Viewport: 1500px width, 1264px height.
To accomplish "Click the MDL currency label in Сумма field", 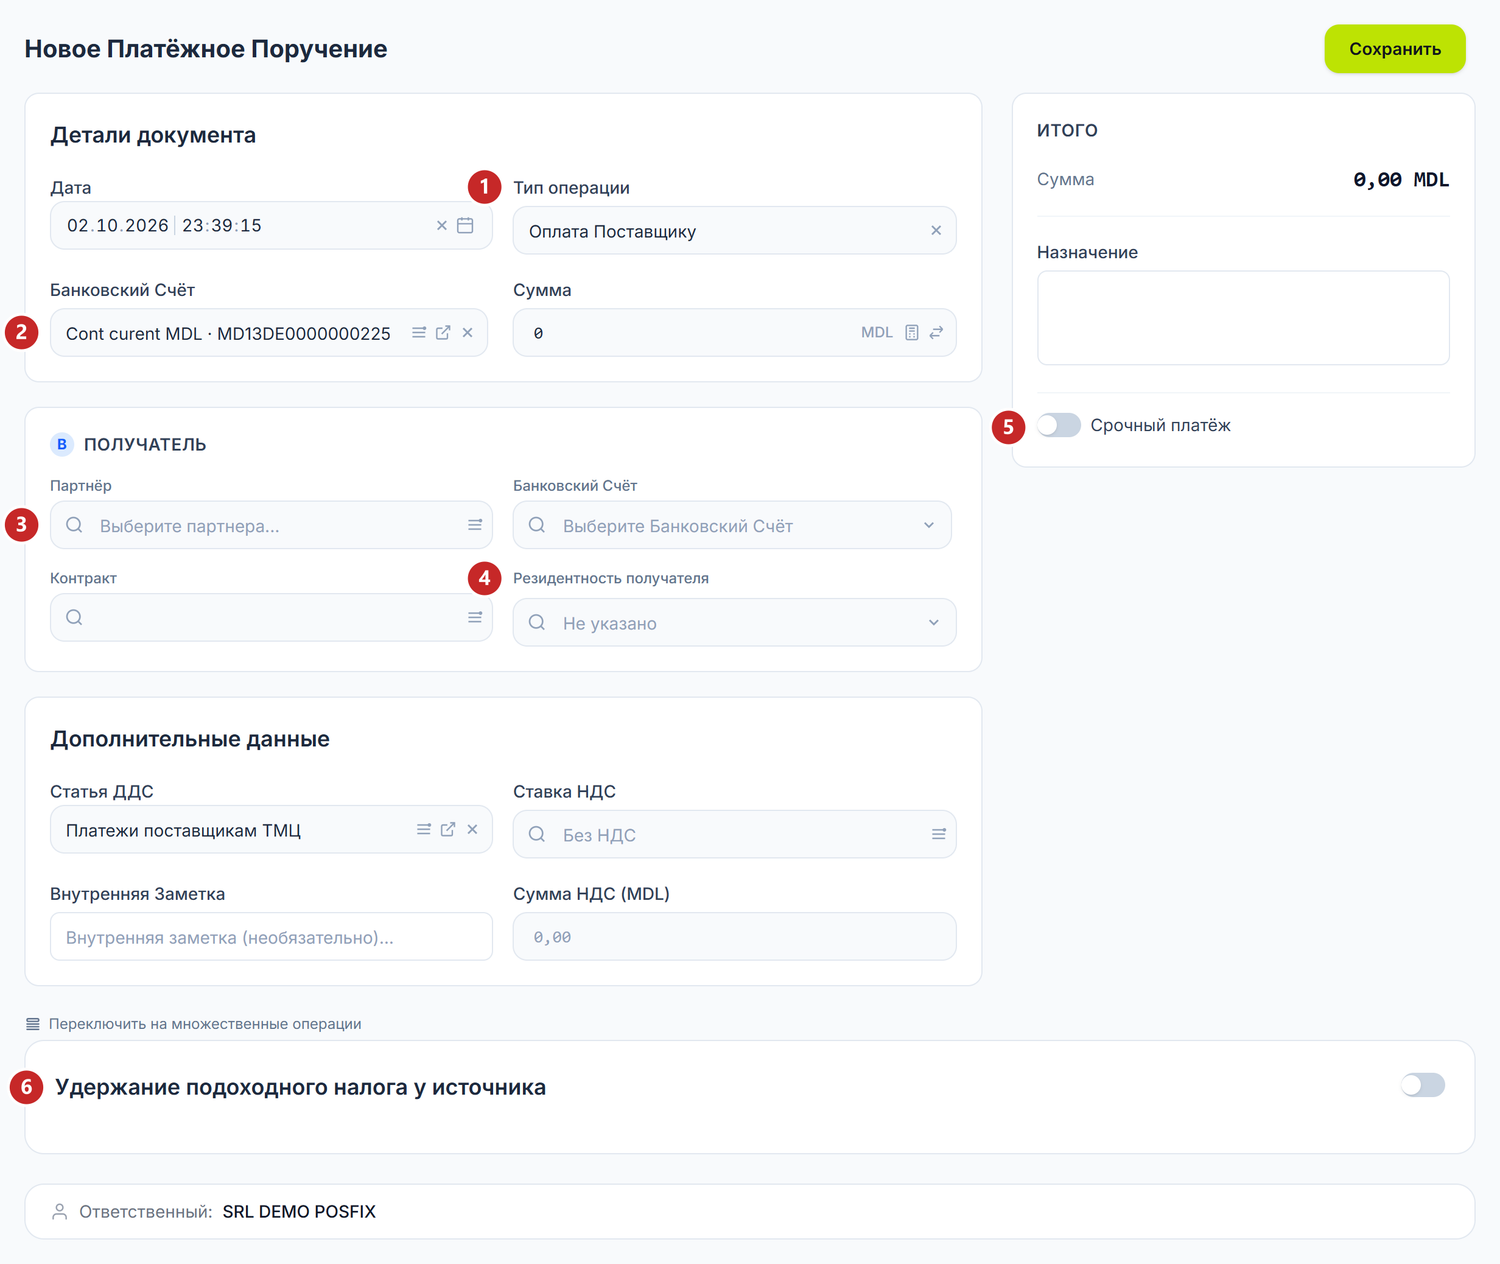I will point(877,333).
